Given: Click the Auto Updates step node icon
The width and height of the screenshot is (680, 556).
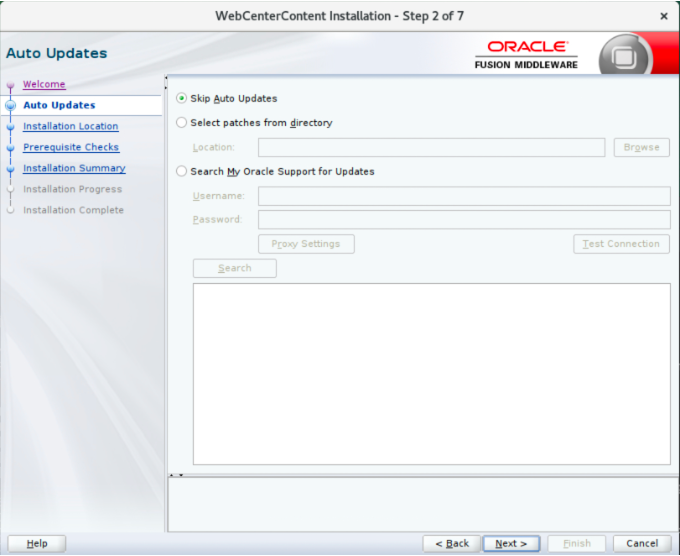Looking at the screenshot, I should click(x=11, y=105).
